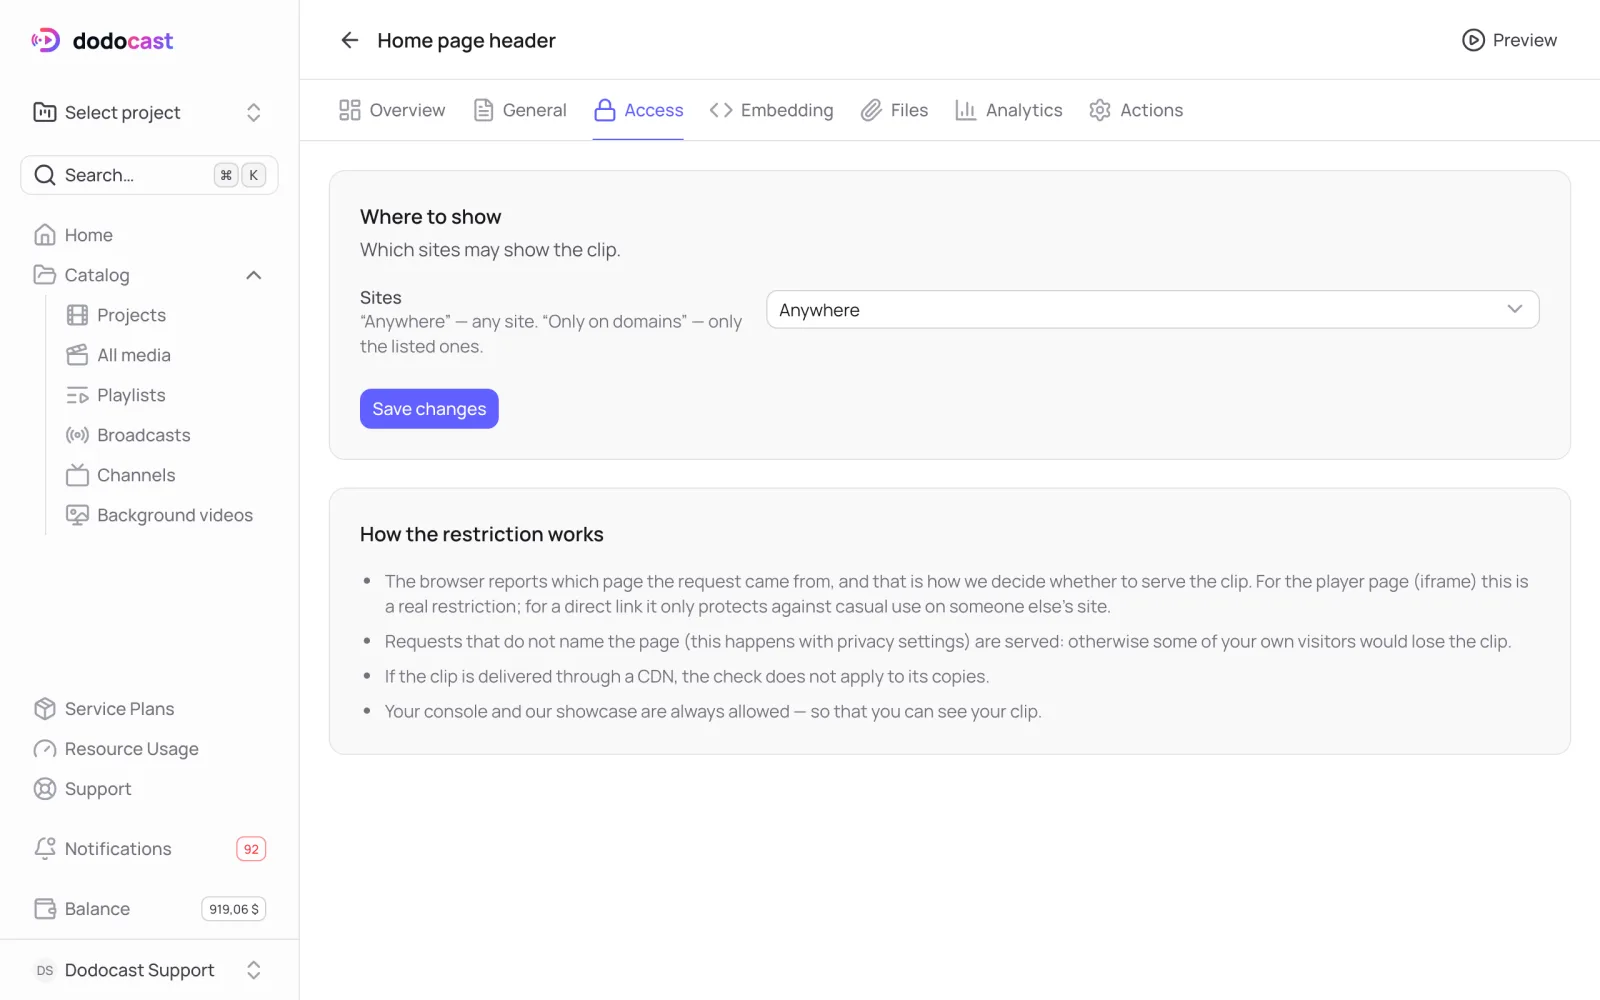Click the dodocast logo icon

(46, 40)
